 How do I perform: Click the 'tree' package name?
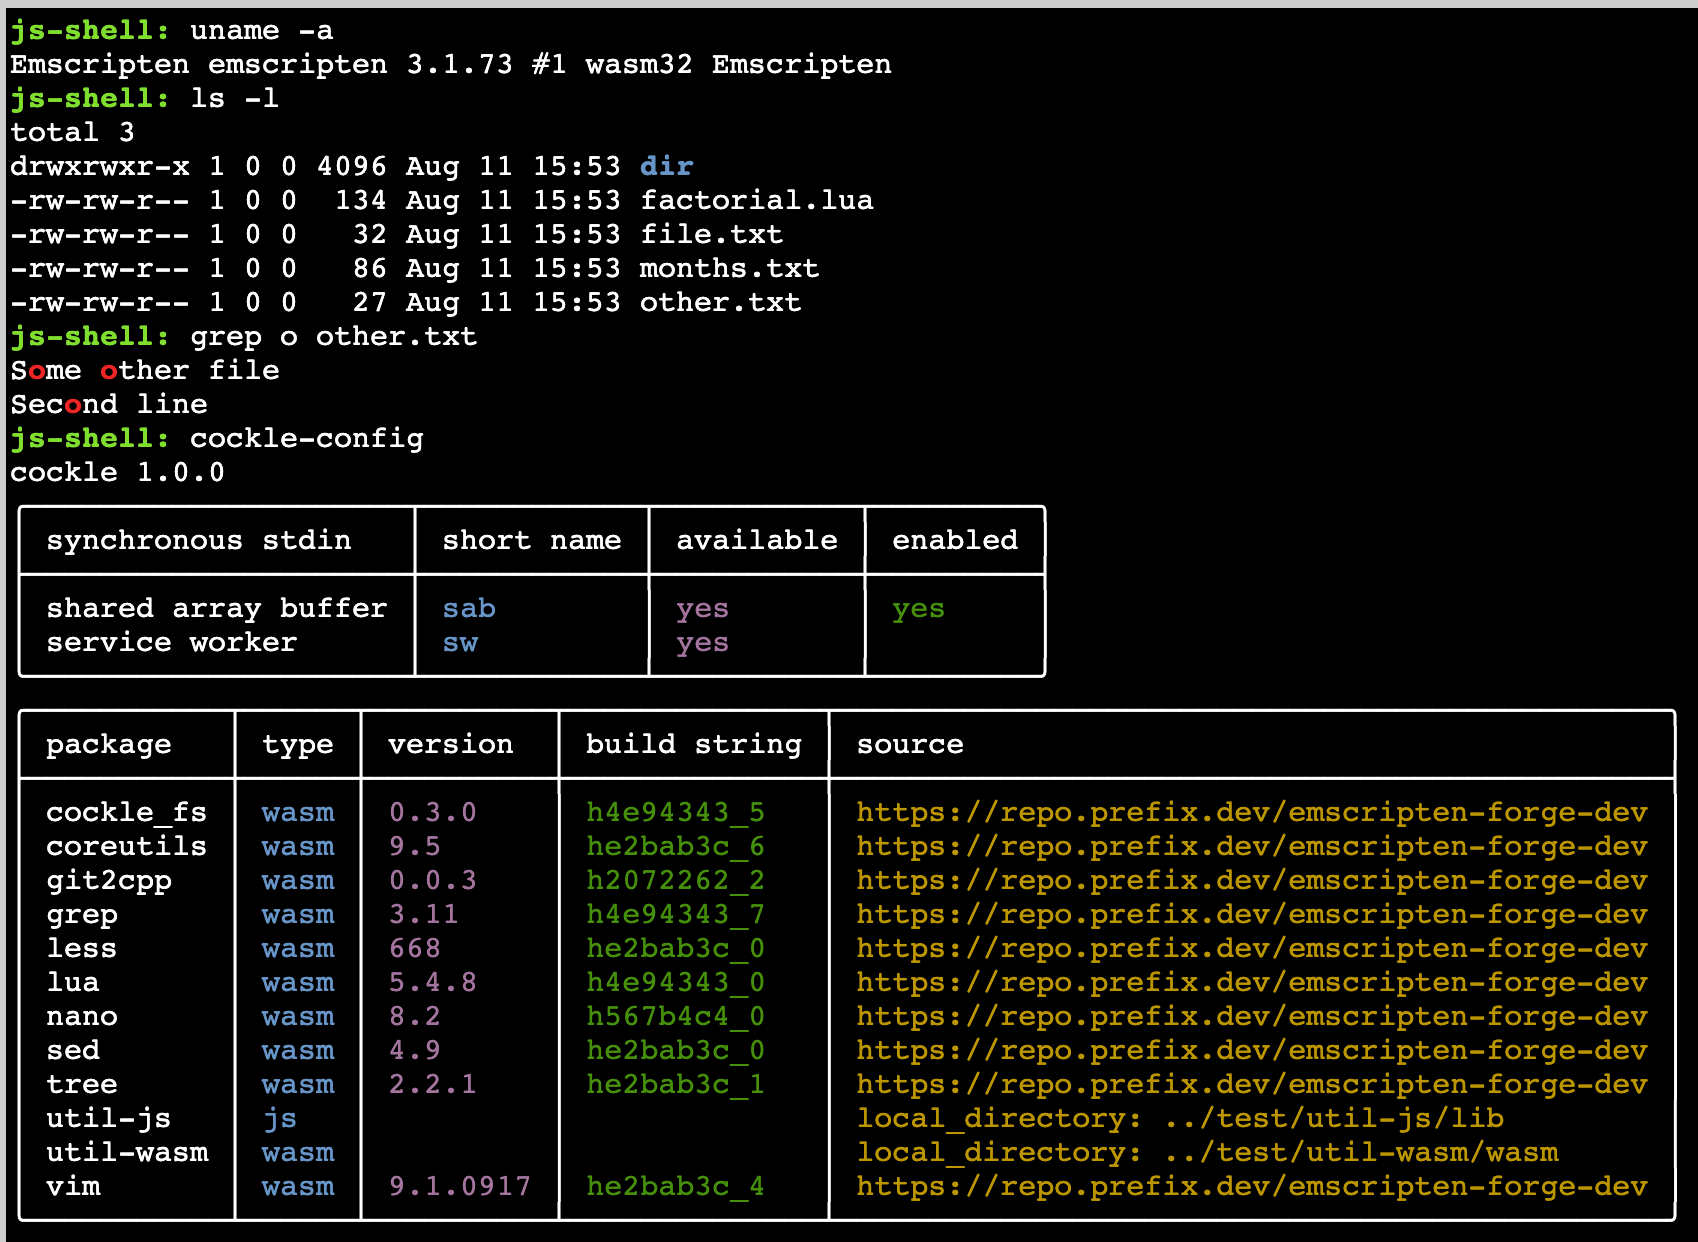[82, 1085]
